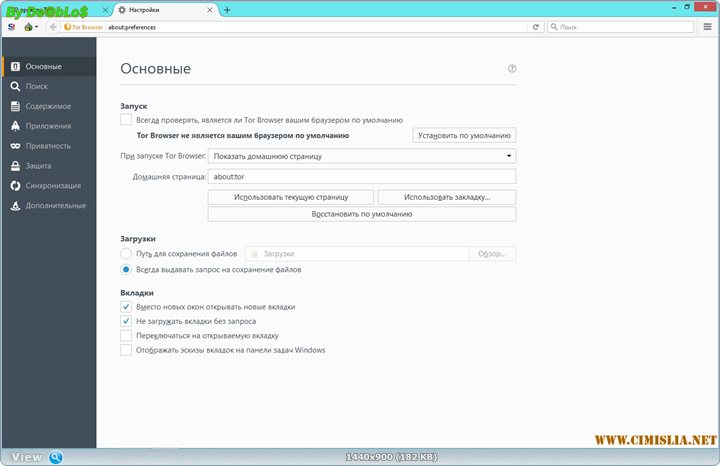Enable 'Переключаться на открываемую вкладку' checkbox
The width and height of the screenshot is (720, 466).
coord(126,336)
